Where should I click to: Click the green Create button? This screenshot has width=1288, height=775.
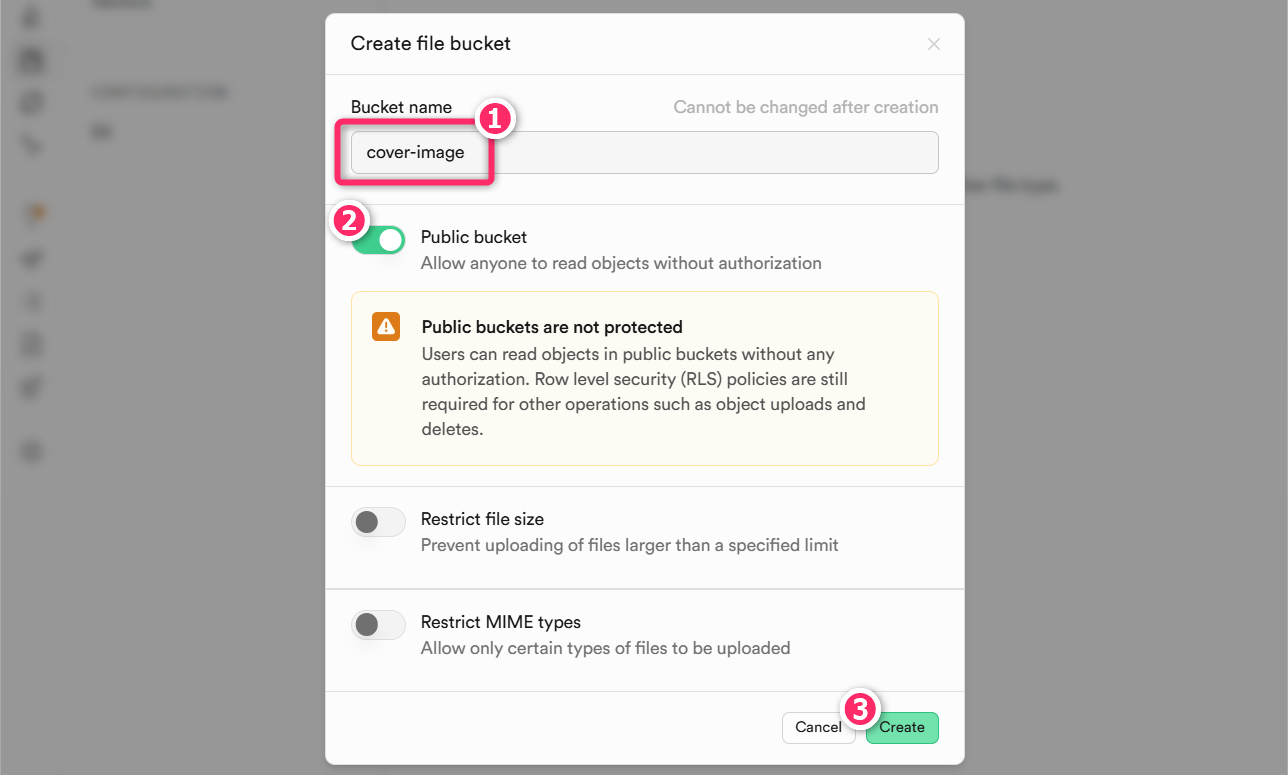tap(902, 728)
